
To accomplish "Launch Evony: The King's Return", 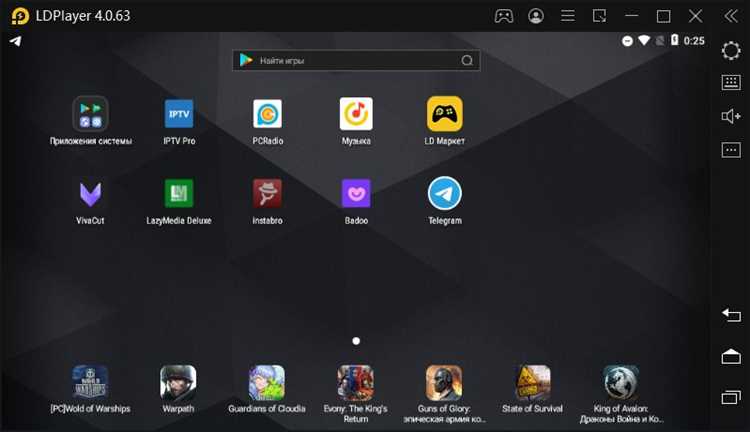I will [x=355, y=382].
